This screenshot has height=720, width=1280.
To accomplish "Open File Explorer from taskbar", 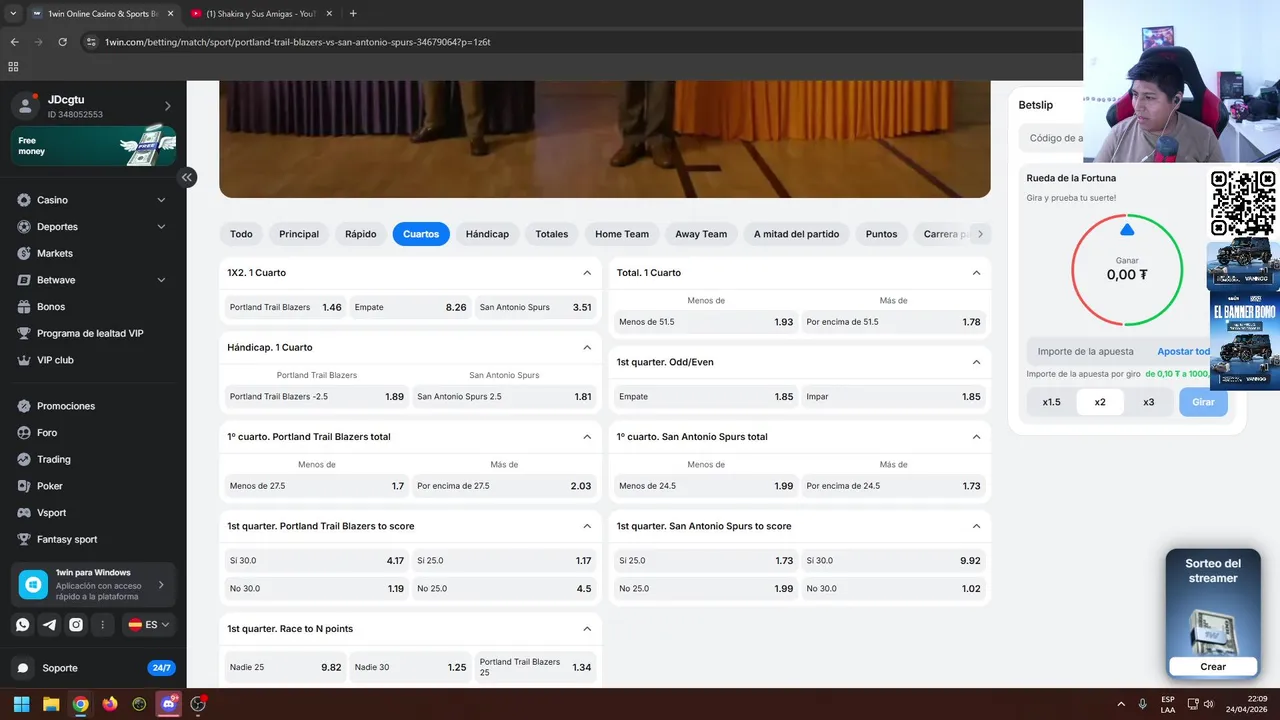I will coord(51,704).
